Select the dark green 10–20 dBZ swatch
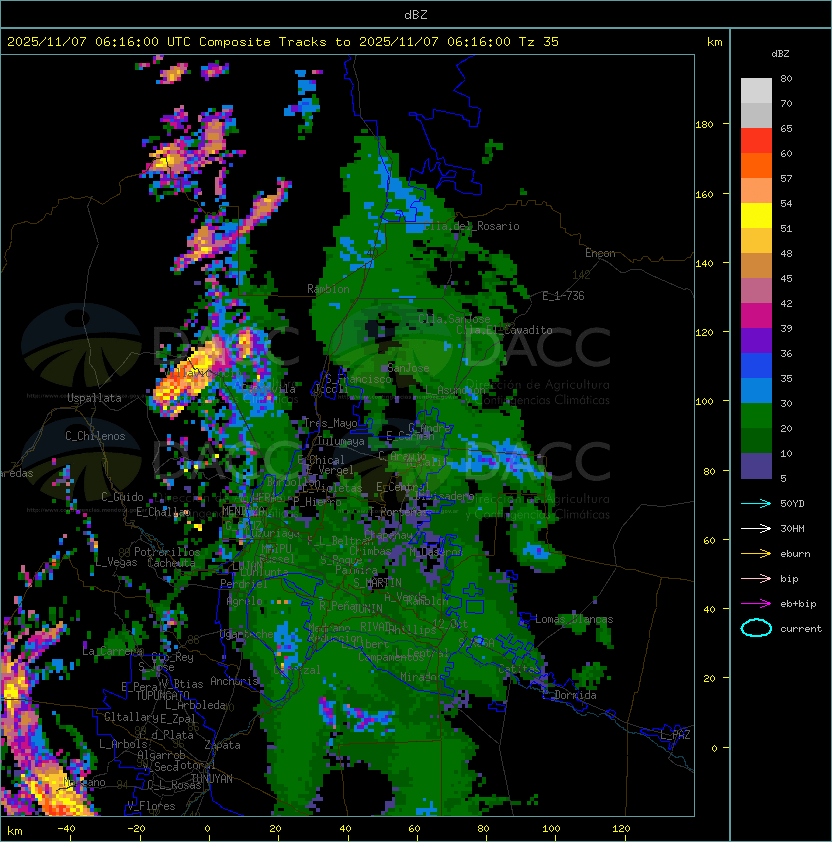 coord(756,440)
